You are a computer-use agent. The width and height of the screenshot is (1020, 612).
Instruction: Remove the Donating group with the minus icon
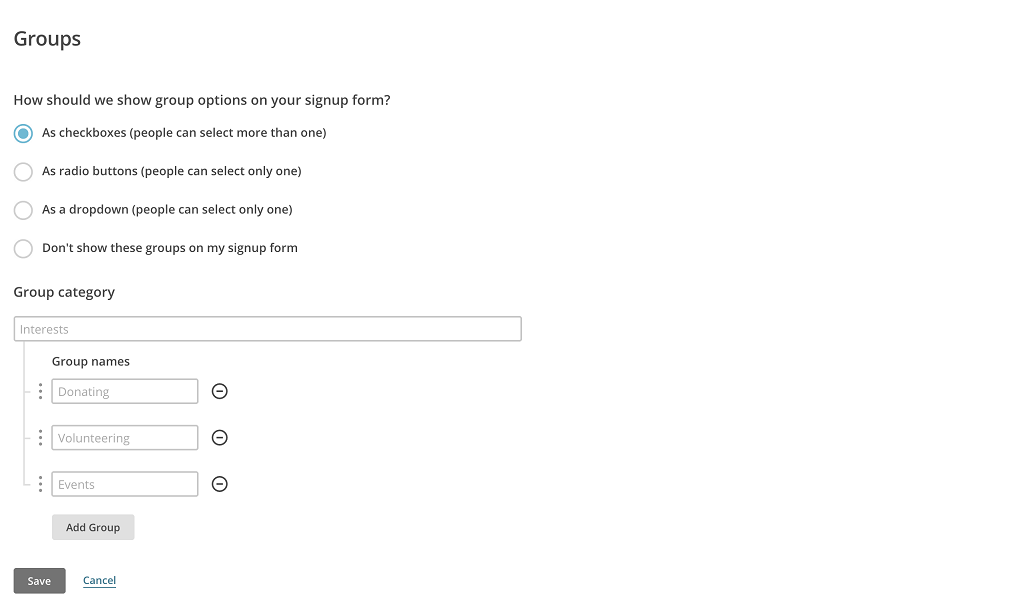point(219,391)
